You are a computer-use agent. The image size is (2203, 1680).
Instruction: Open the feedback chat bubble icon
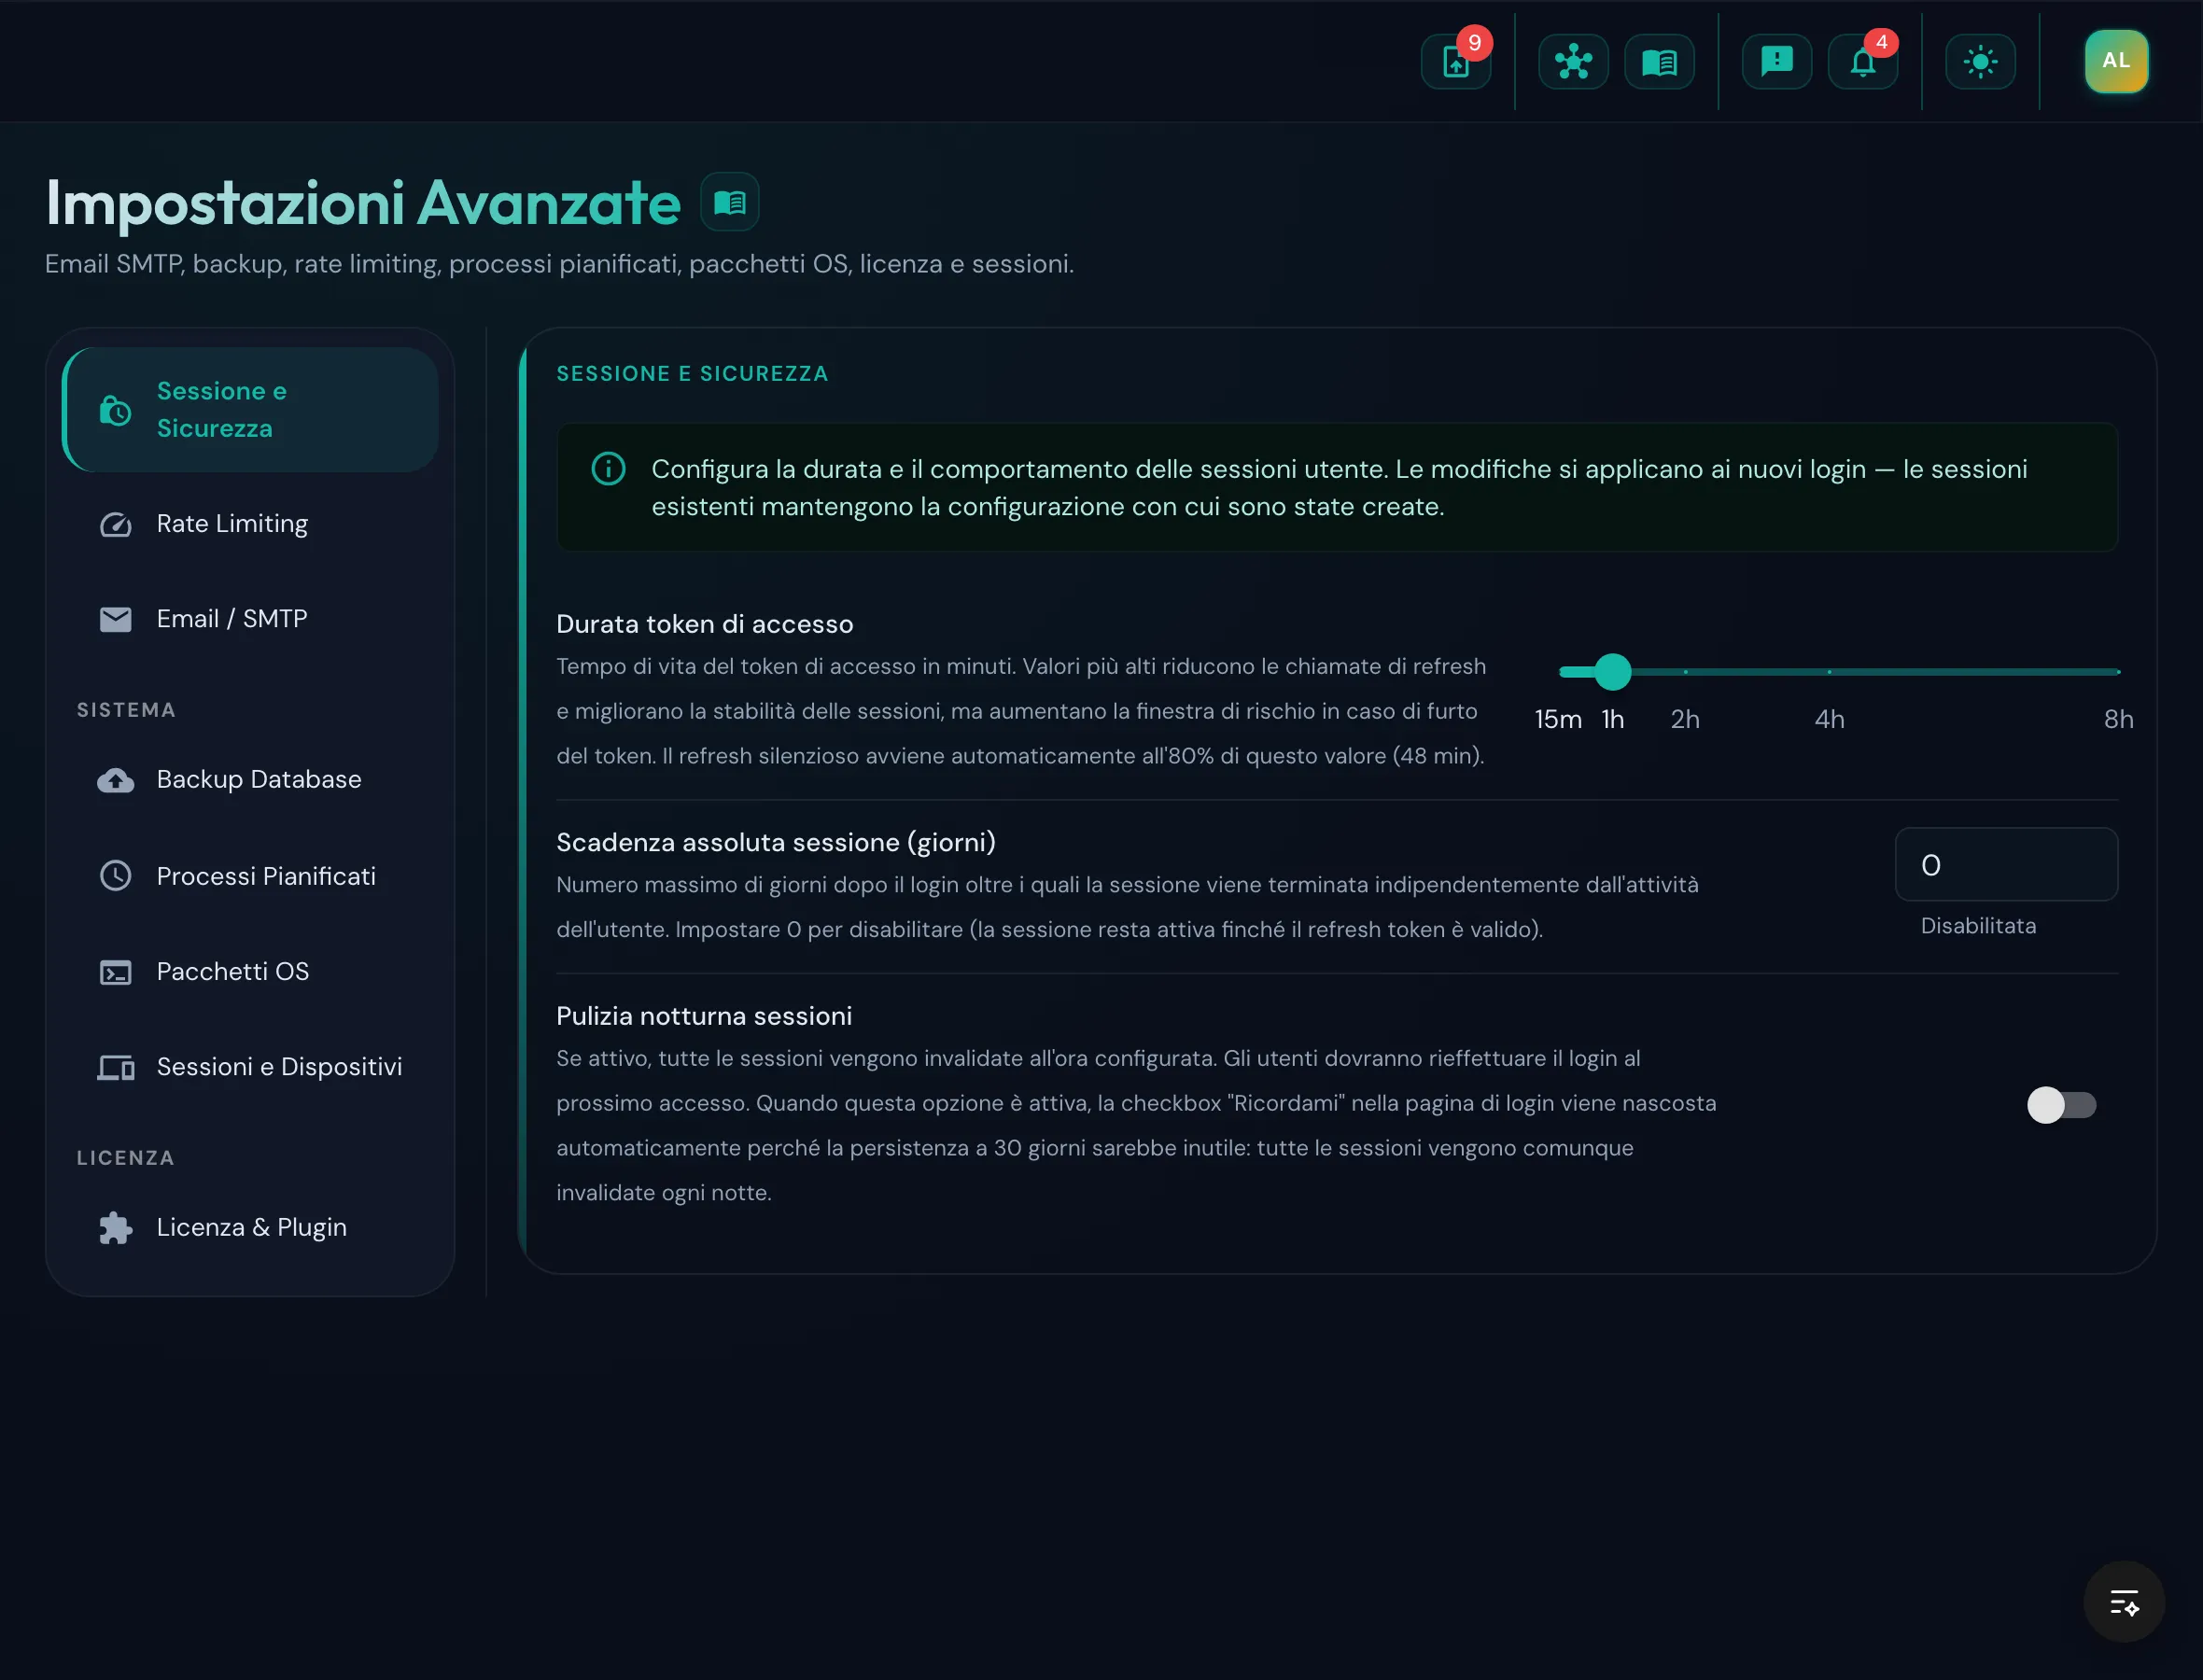(x=1777, y=62)
